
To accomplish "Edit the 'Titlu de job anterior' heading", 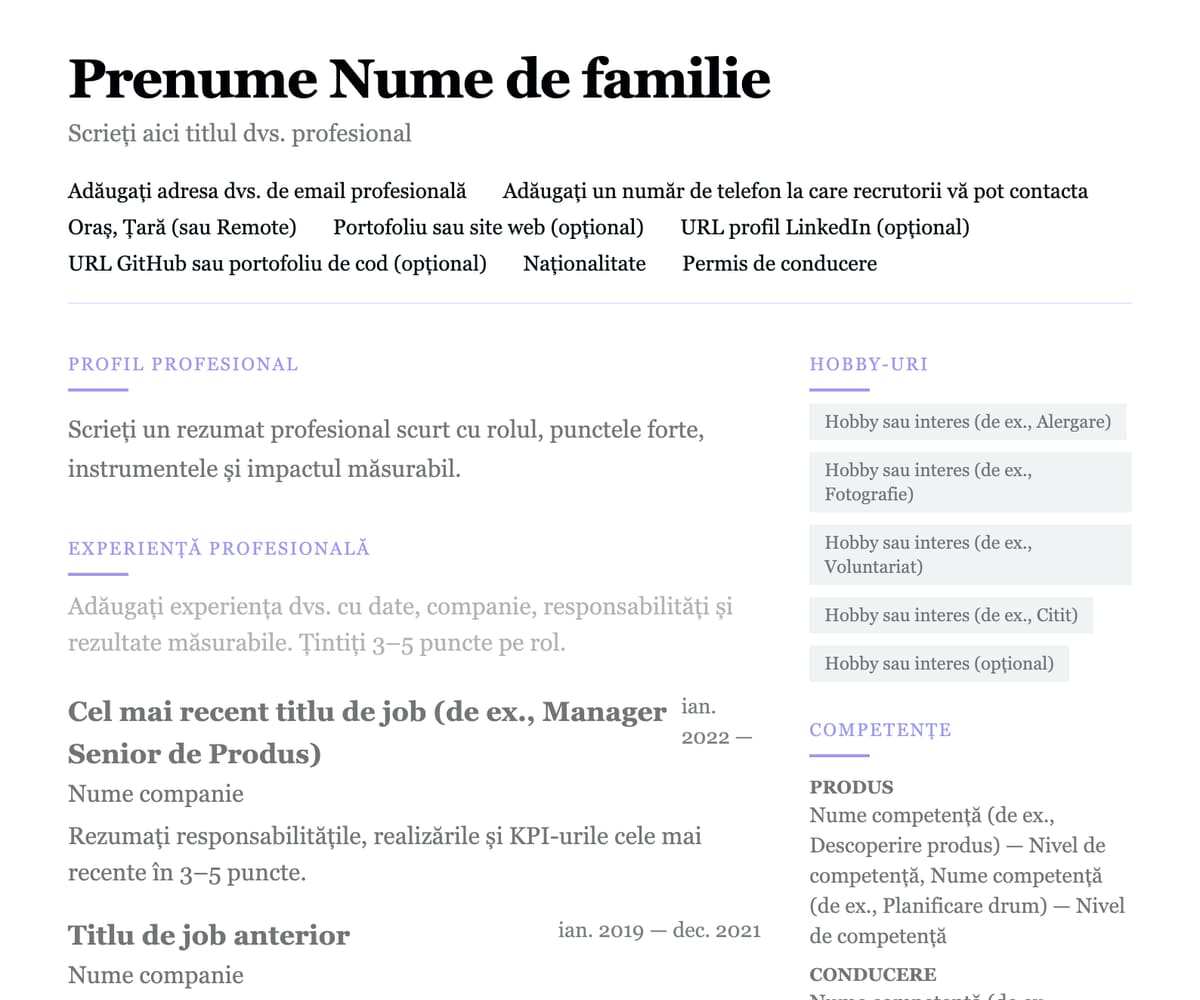I will pos(209,936).
